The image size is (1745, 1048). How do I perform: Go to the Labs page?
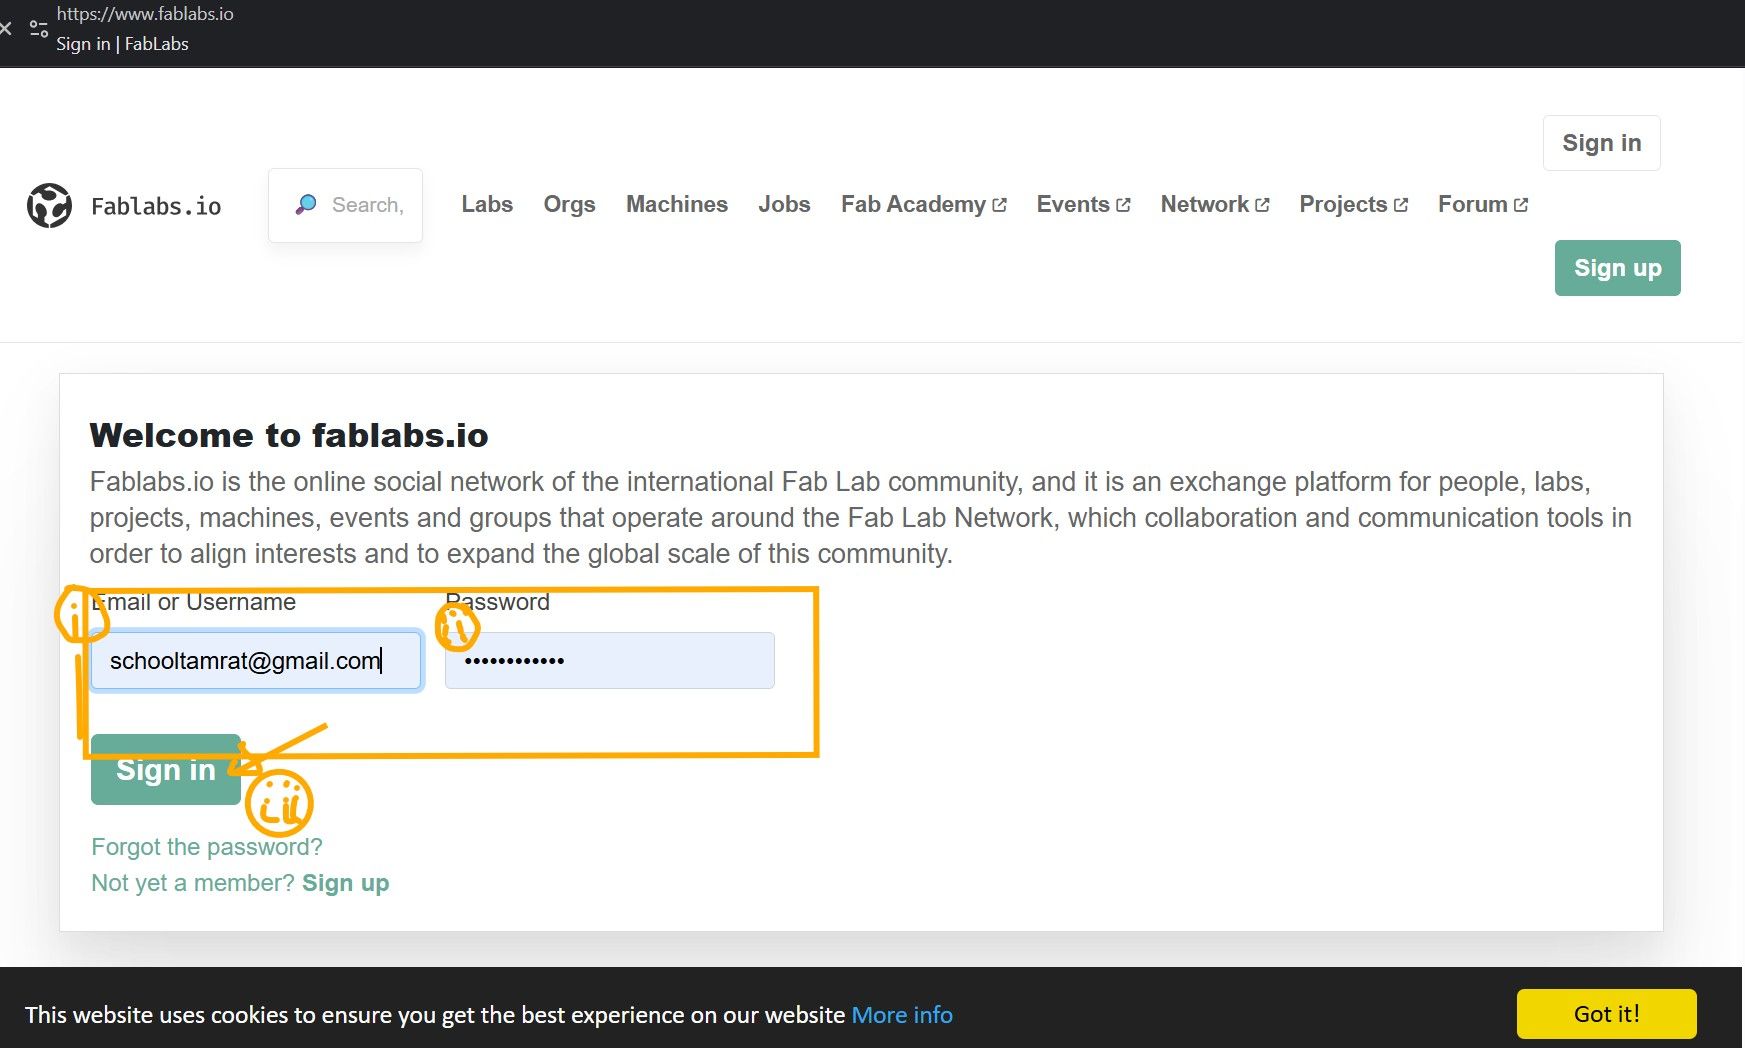[x=487, y=204]
